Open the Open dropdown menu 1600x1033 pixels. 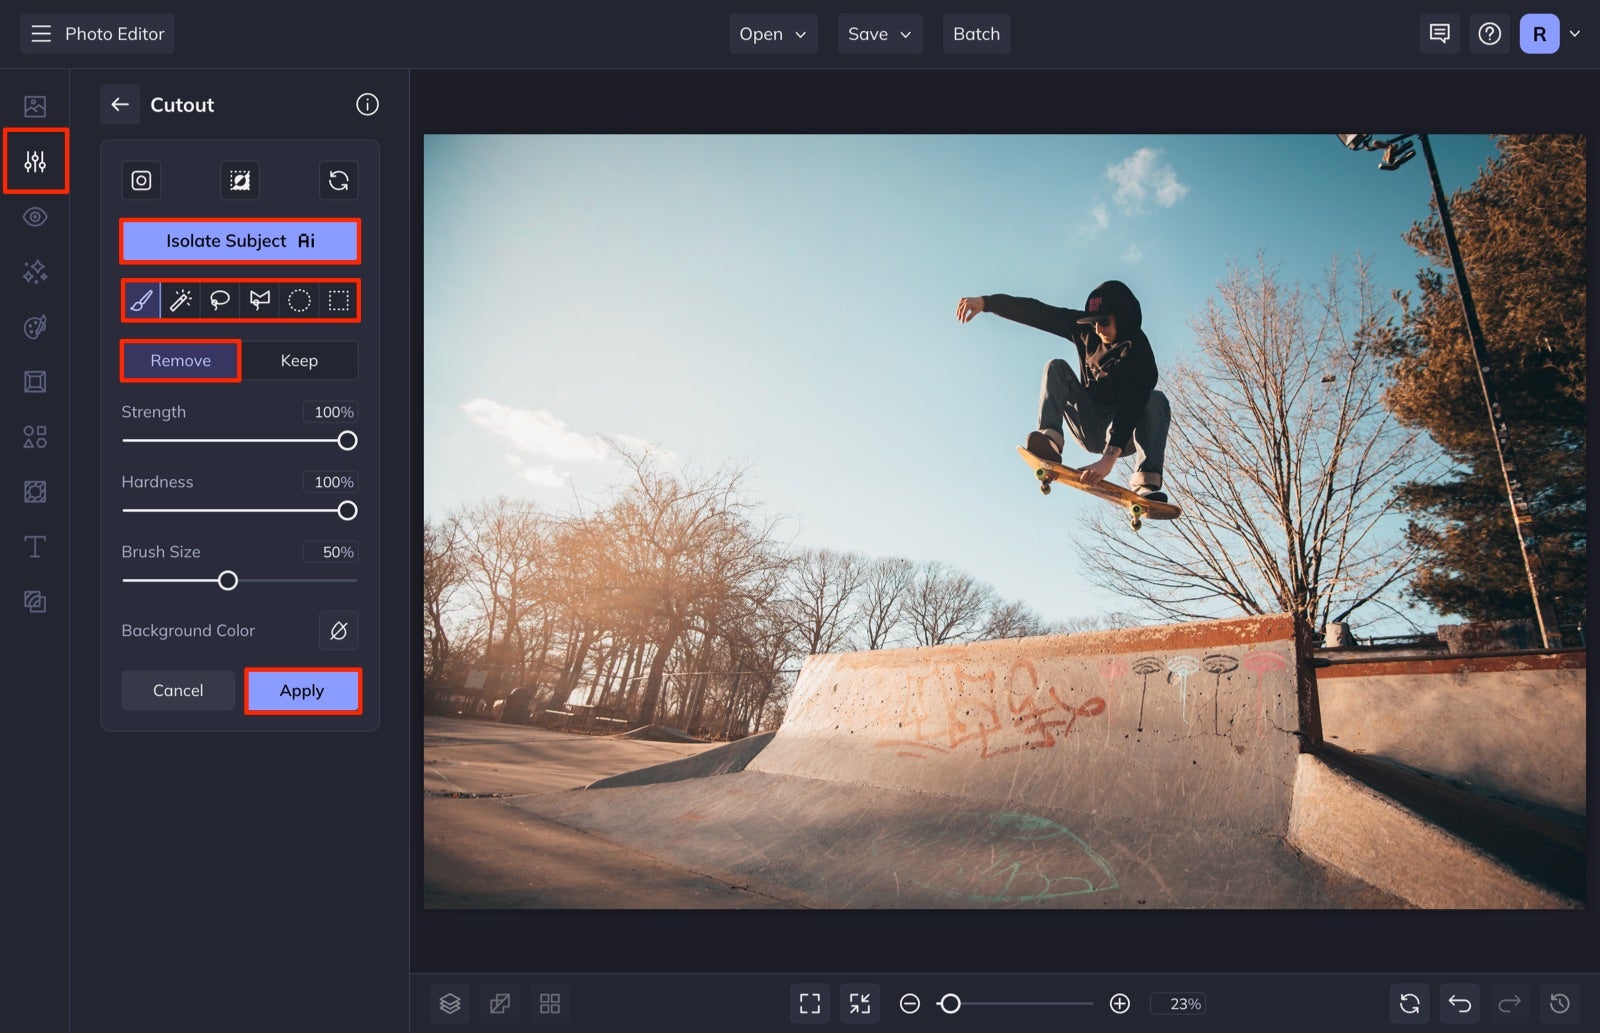tap(772, 33)
